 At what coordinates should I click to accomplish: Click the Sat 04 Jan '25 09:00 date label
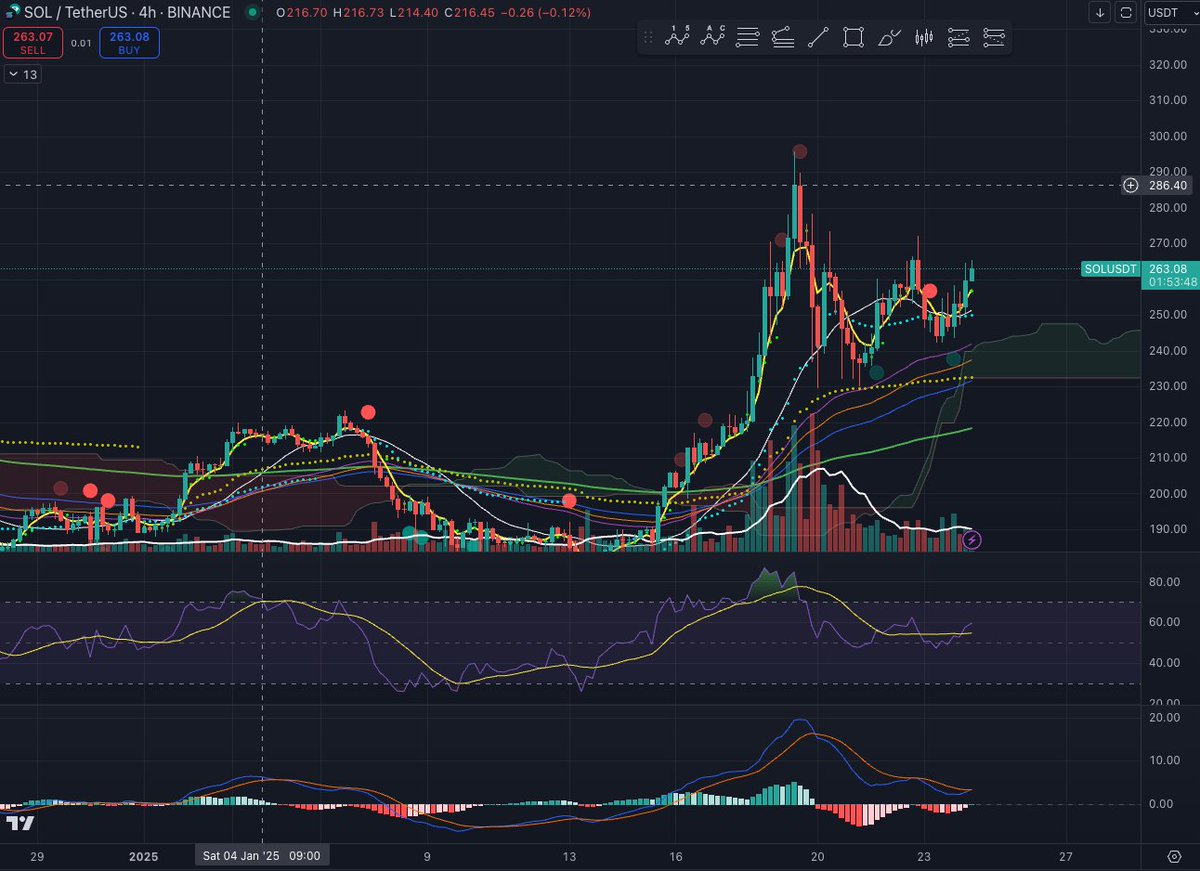(x=261, y=856)
